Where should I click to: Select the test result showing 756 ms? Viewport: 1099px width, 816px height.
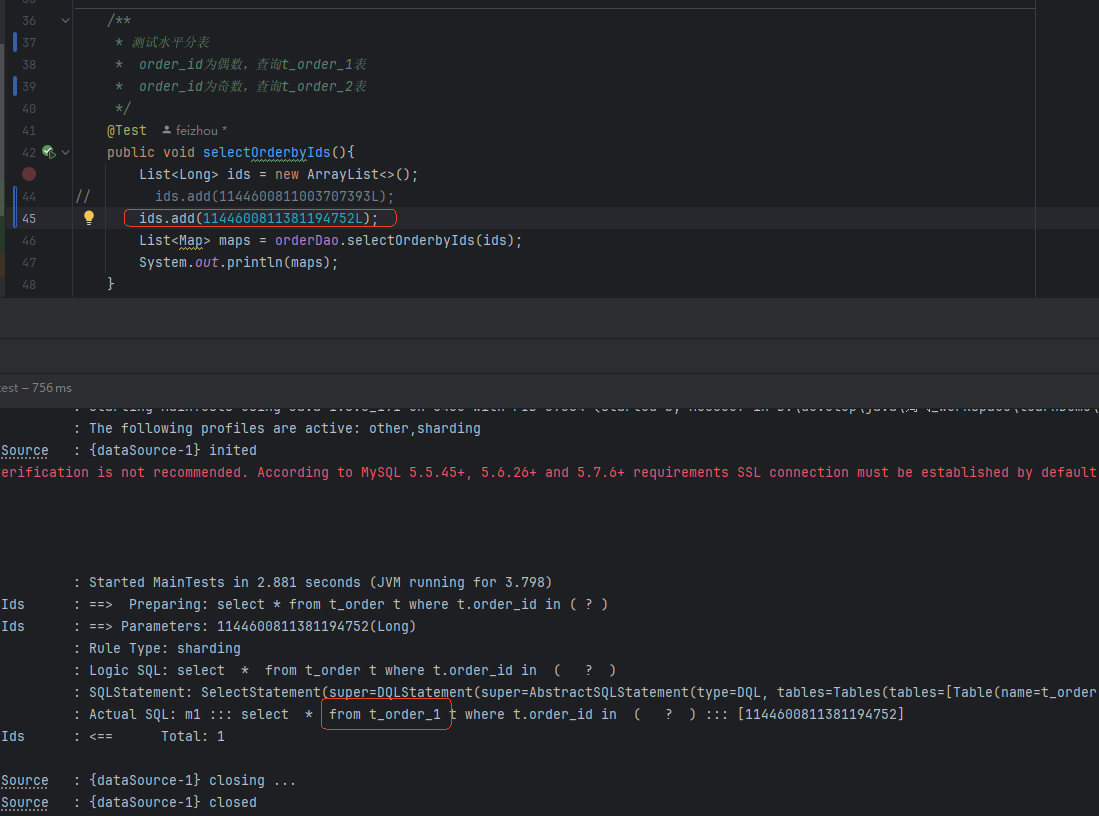point(36,388)
